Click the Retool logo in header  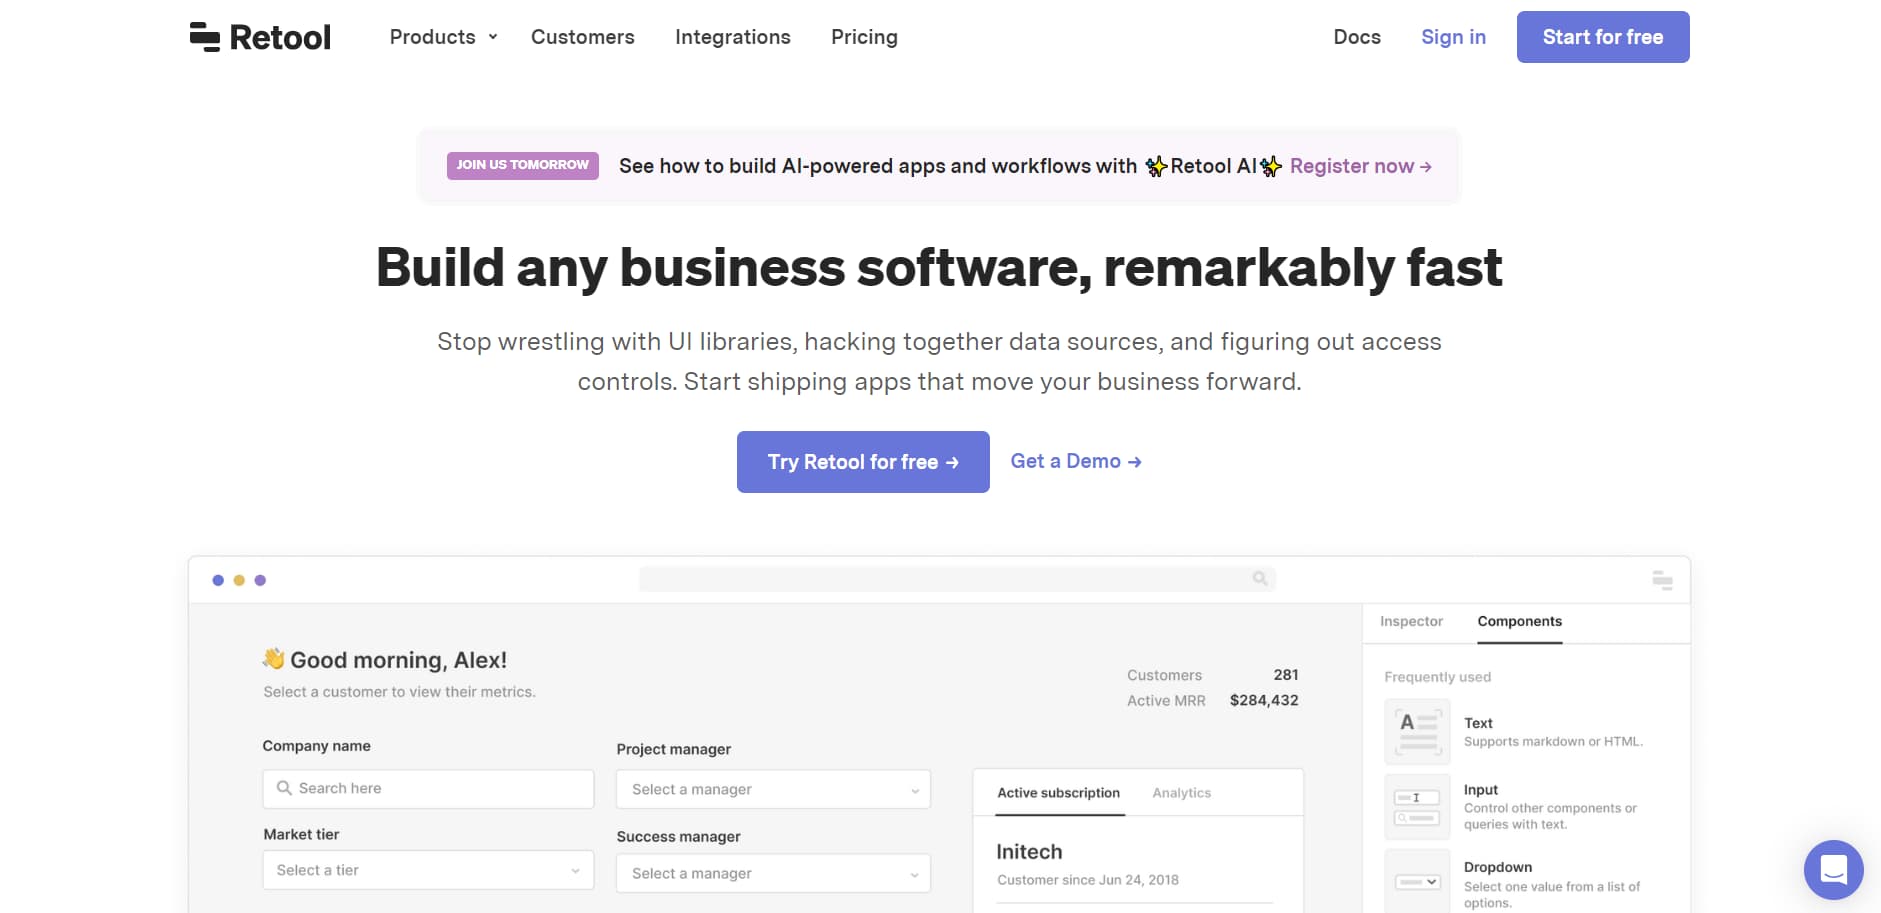click(x=260, y=37)
